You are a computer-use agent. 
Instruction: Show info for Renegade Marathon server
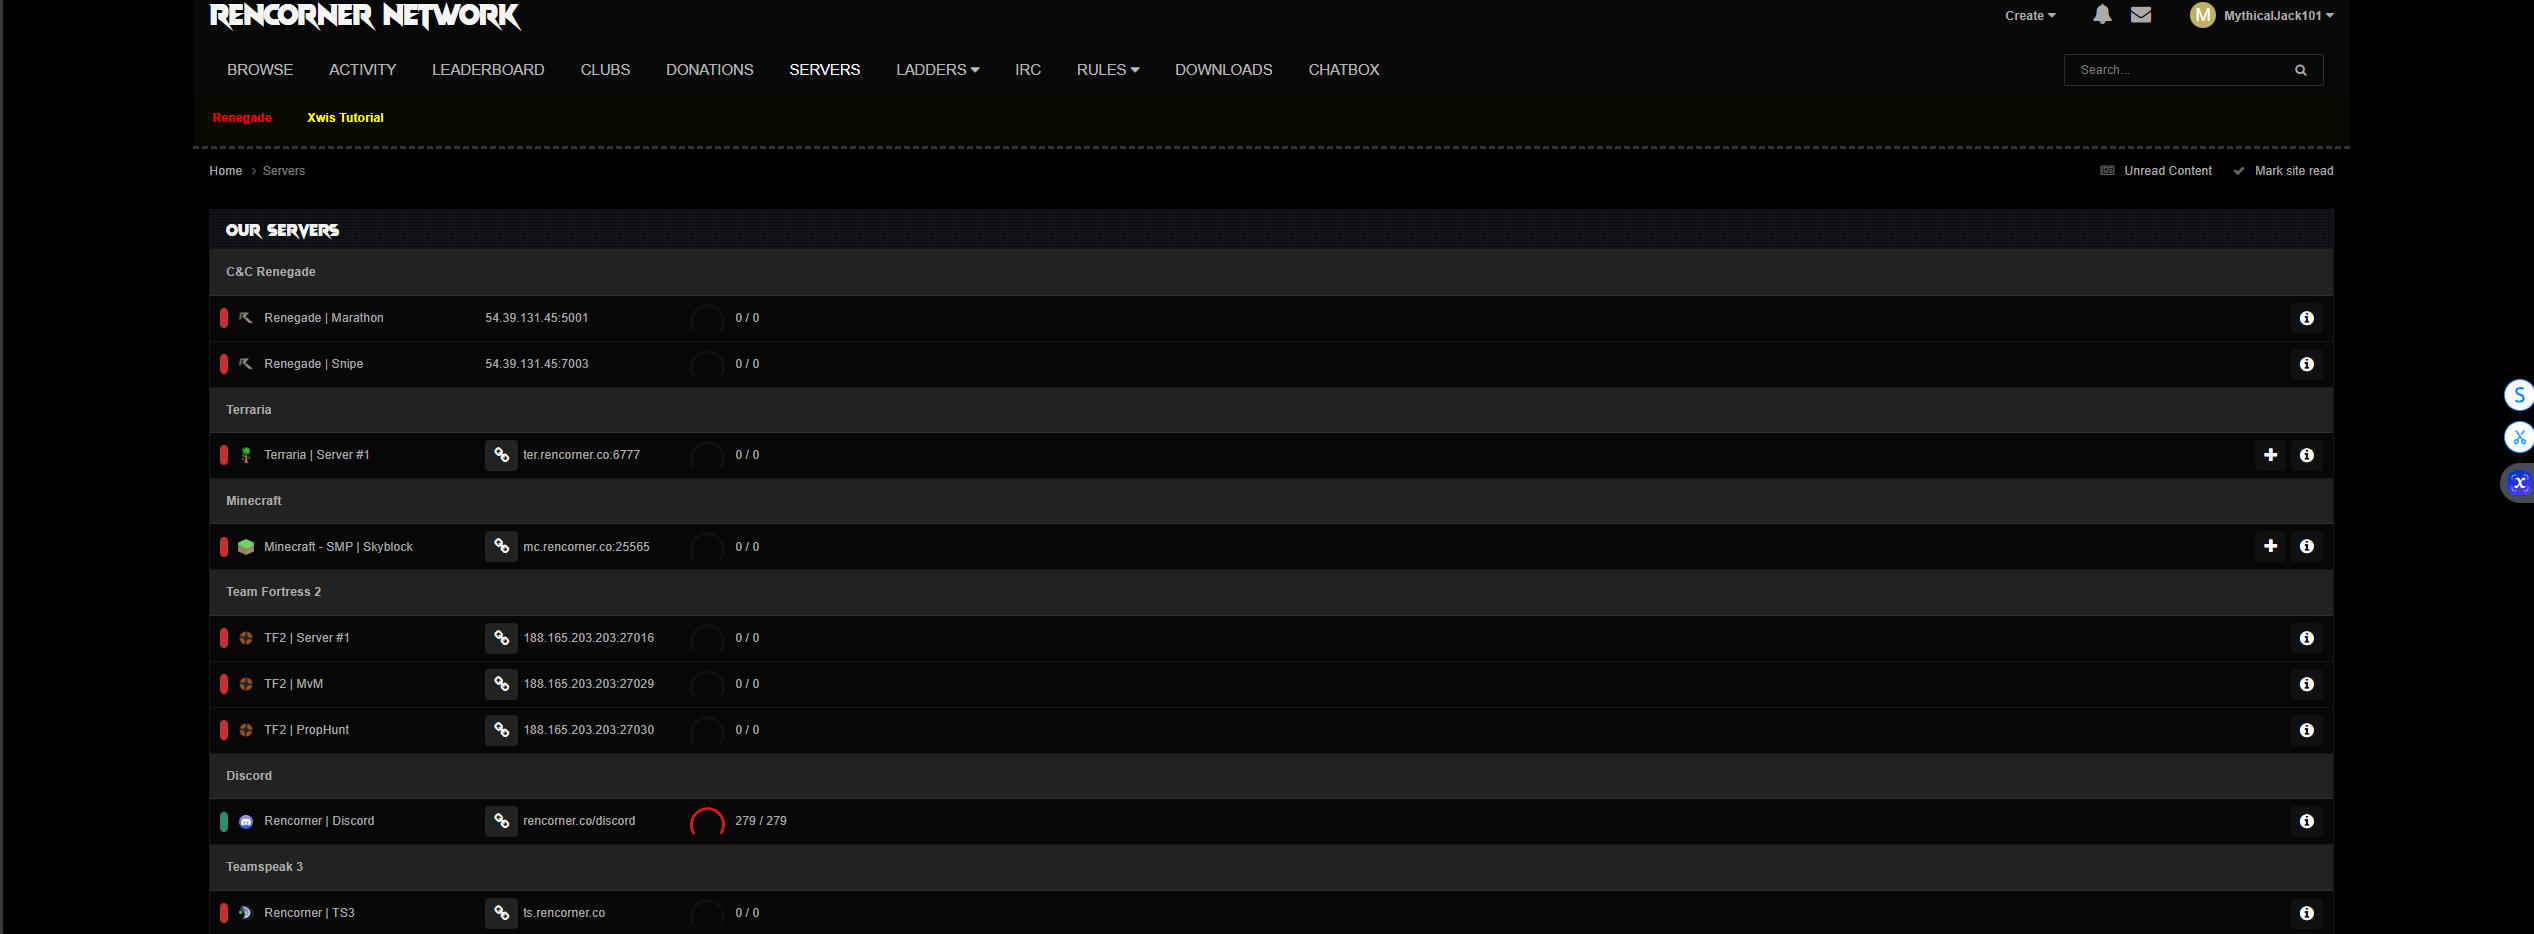2306,318
